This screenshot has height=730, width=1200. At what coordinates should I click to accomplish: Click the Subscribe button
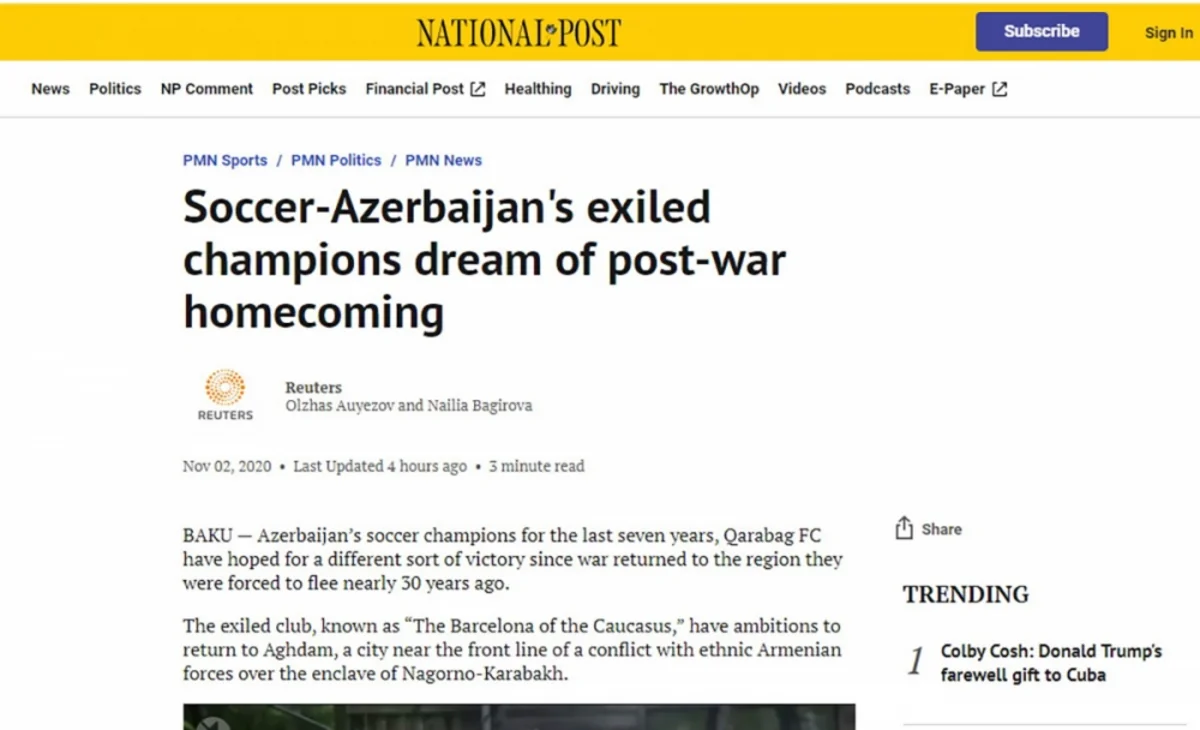click(x=1041, y=31)
